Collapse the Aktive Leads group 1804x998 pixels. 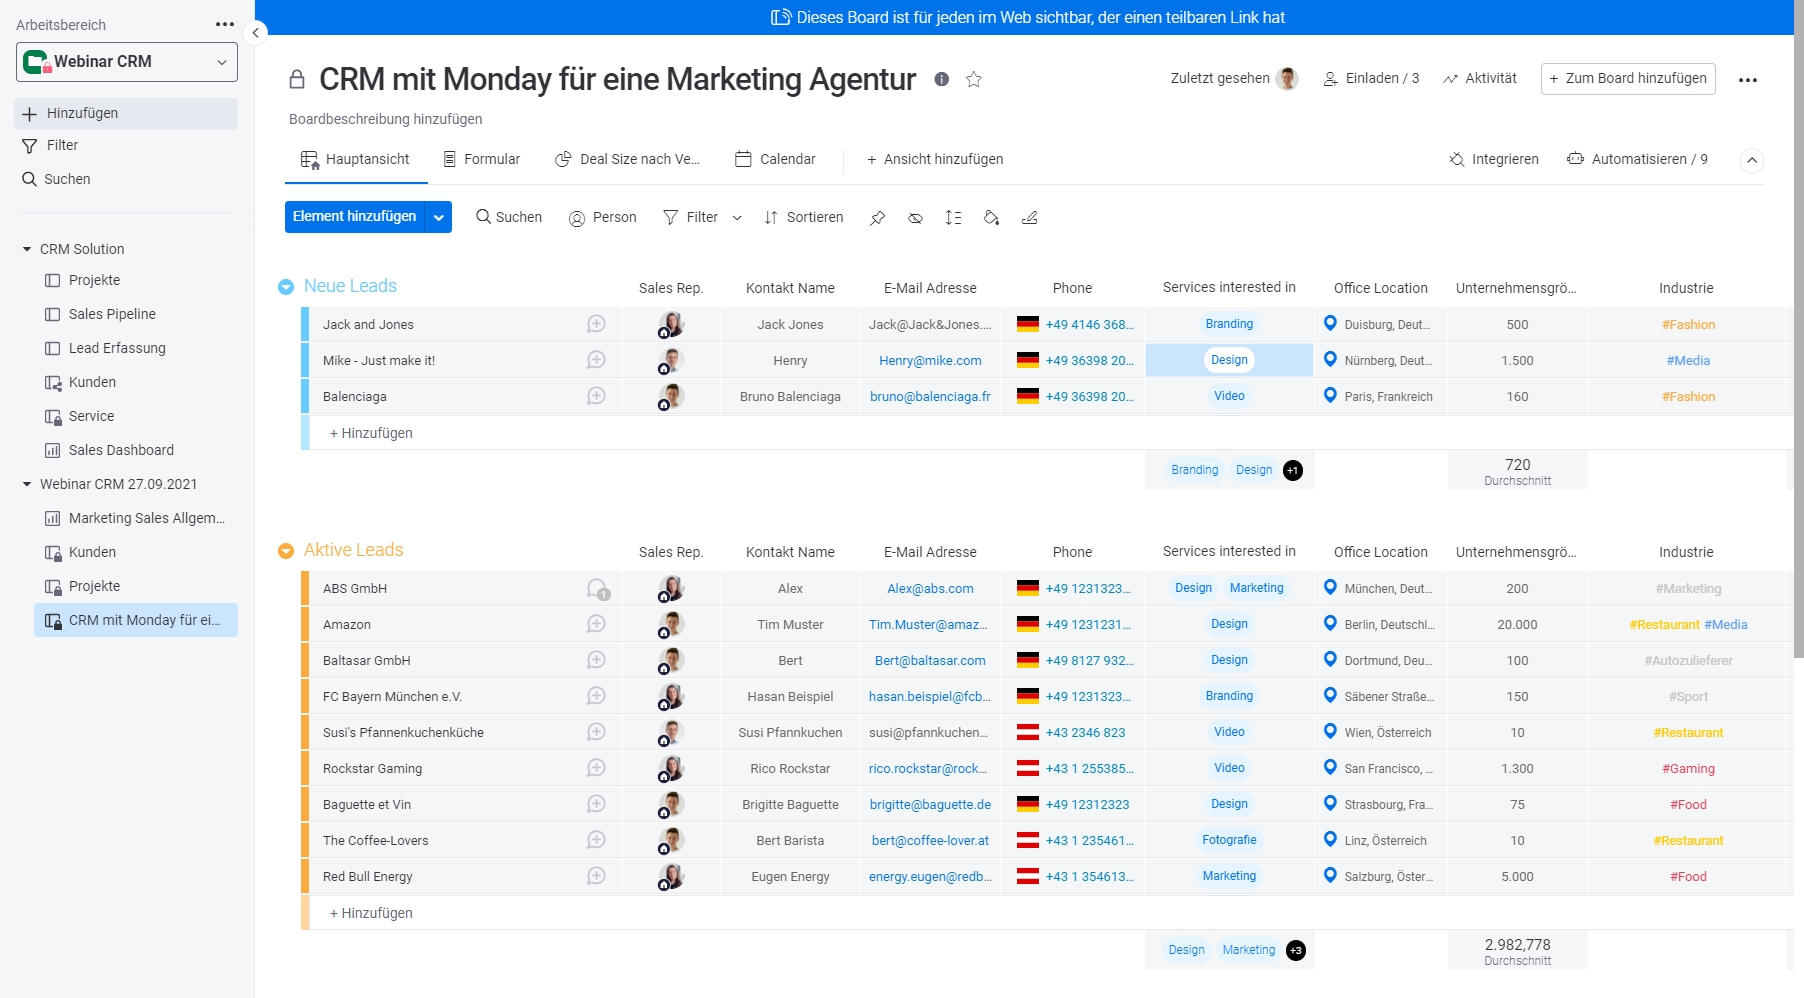pyautogui.click(x=286, y=551)
